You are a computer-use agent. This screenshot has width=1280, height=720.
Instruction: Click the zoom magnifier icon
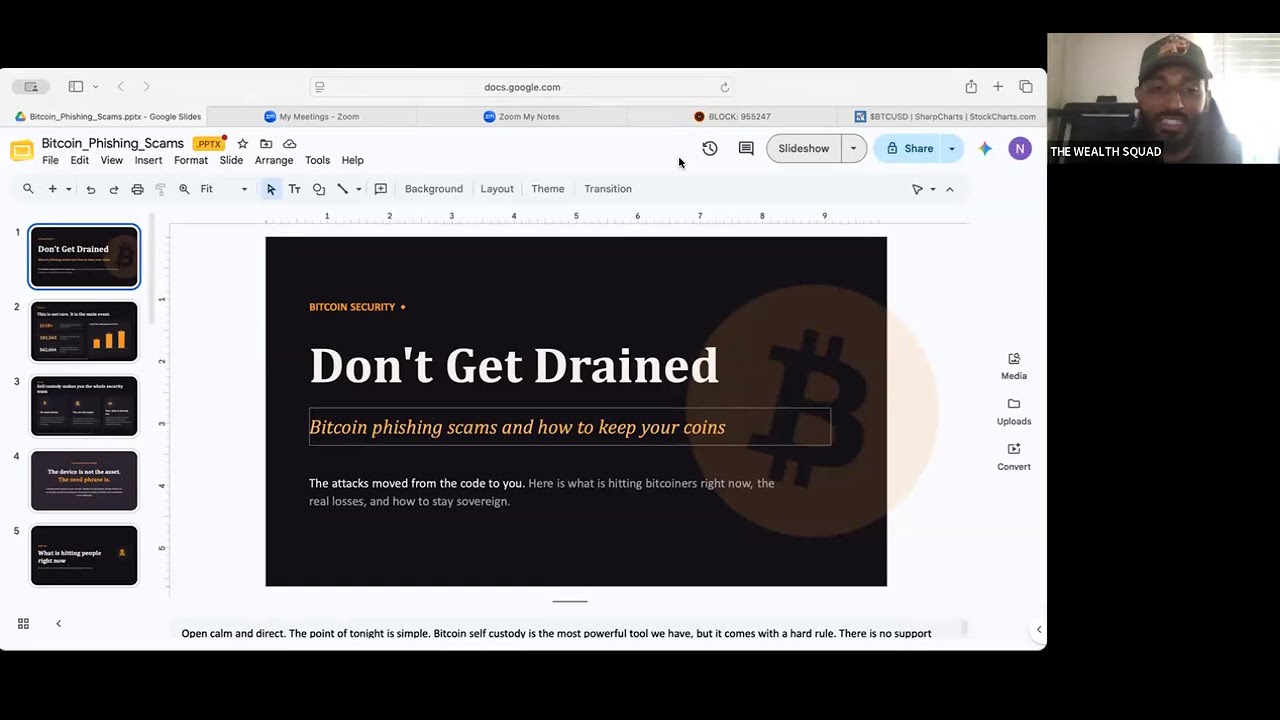point(184,189)
